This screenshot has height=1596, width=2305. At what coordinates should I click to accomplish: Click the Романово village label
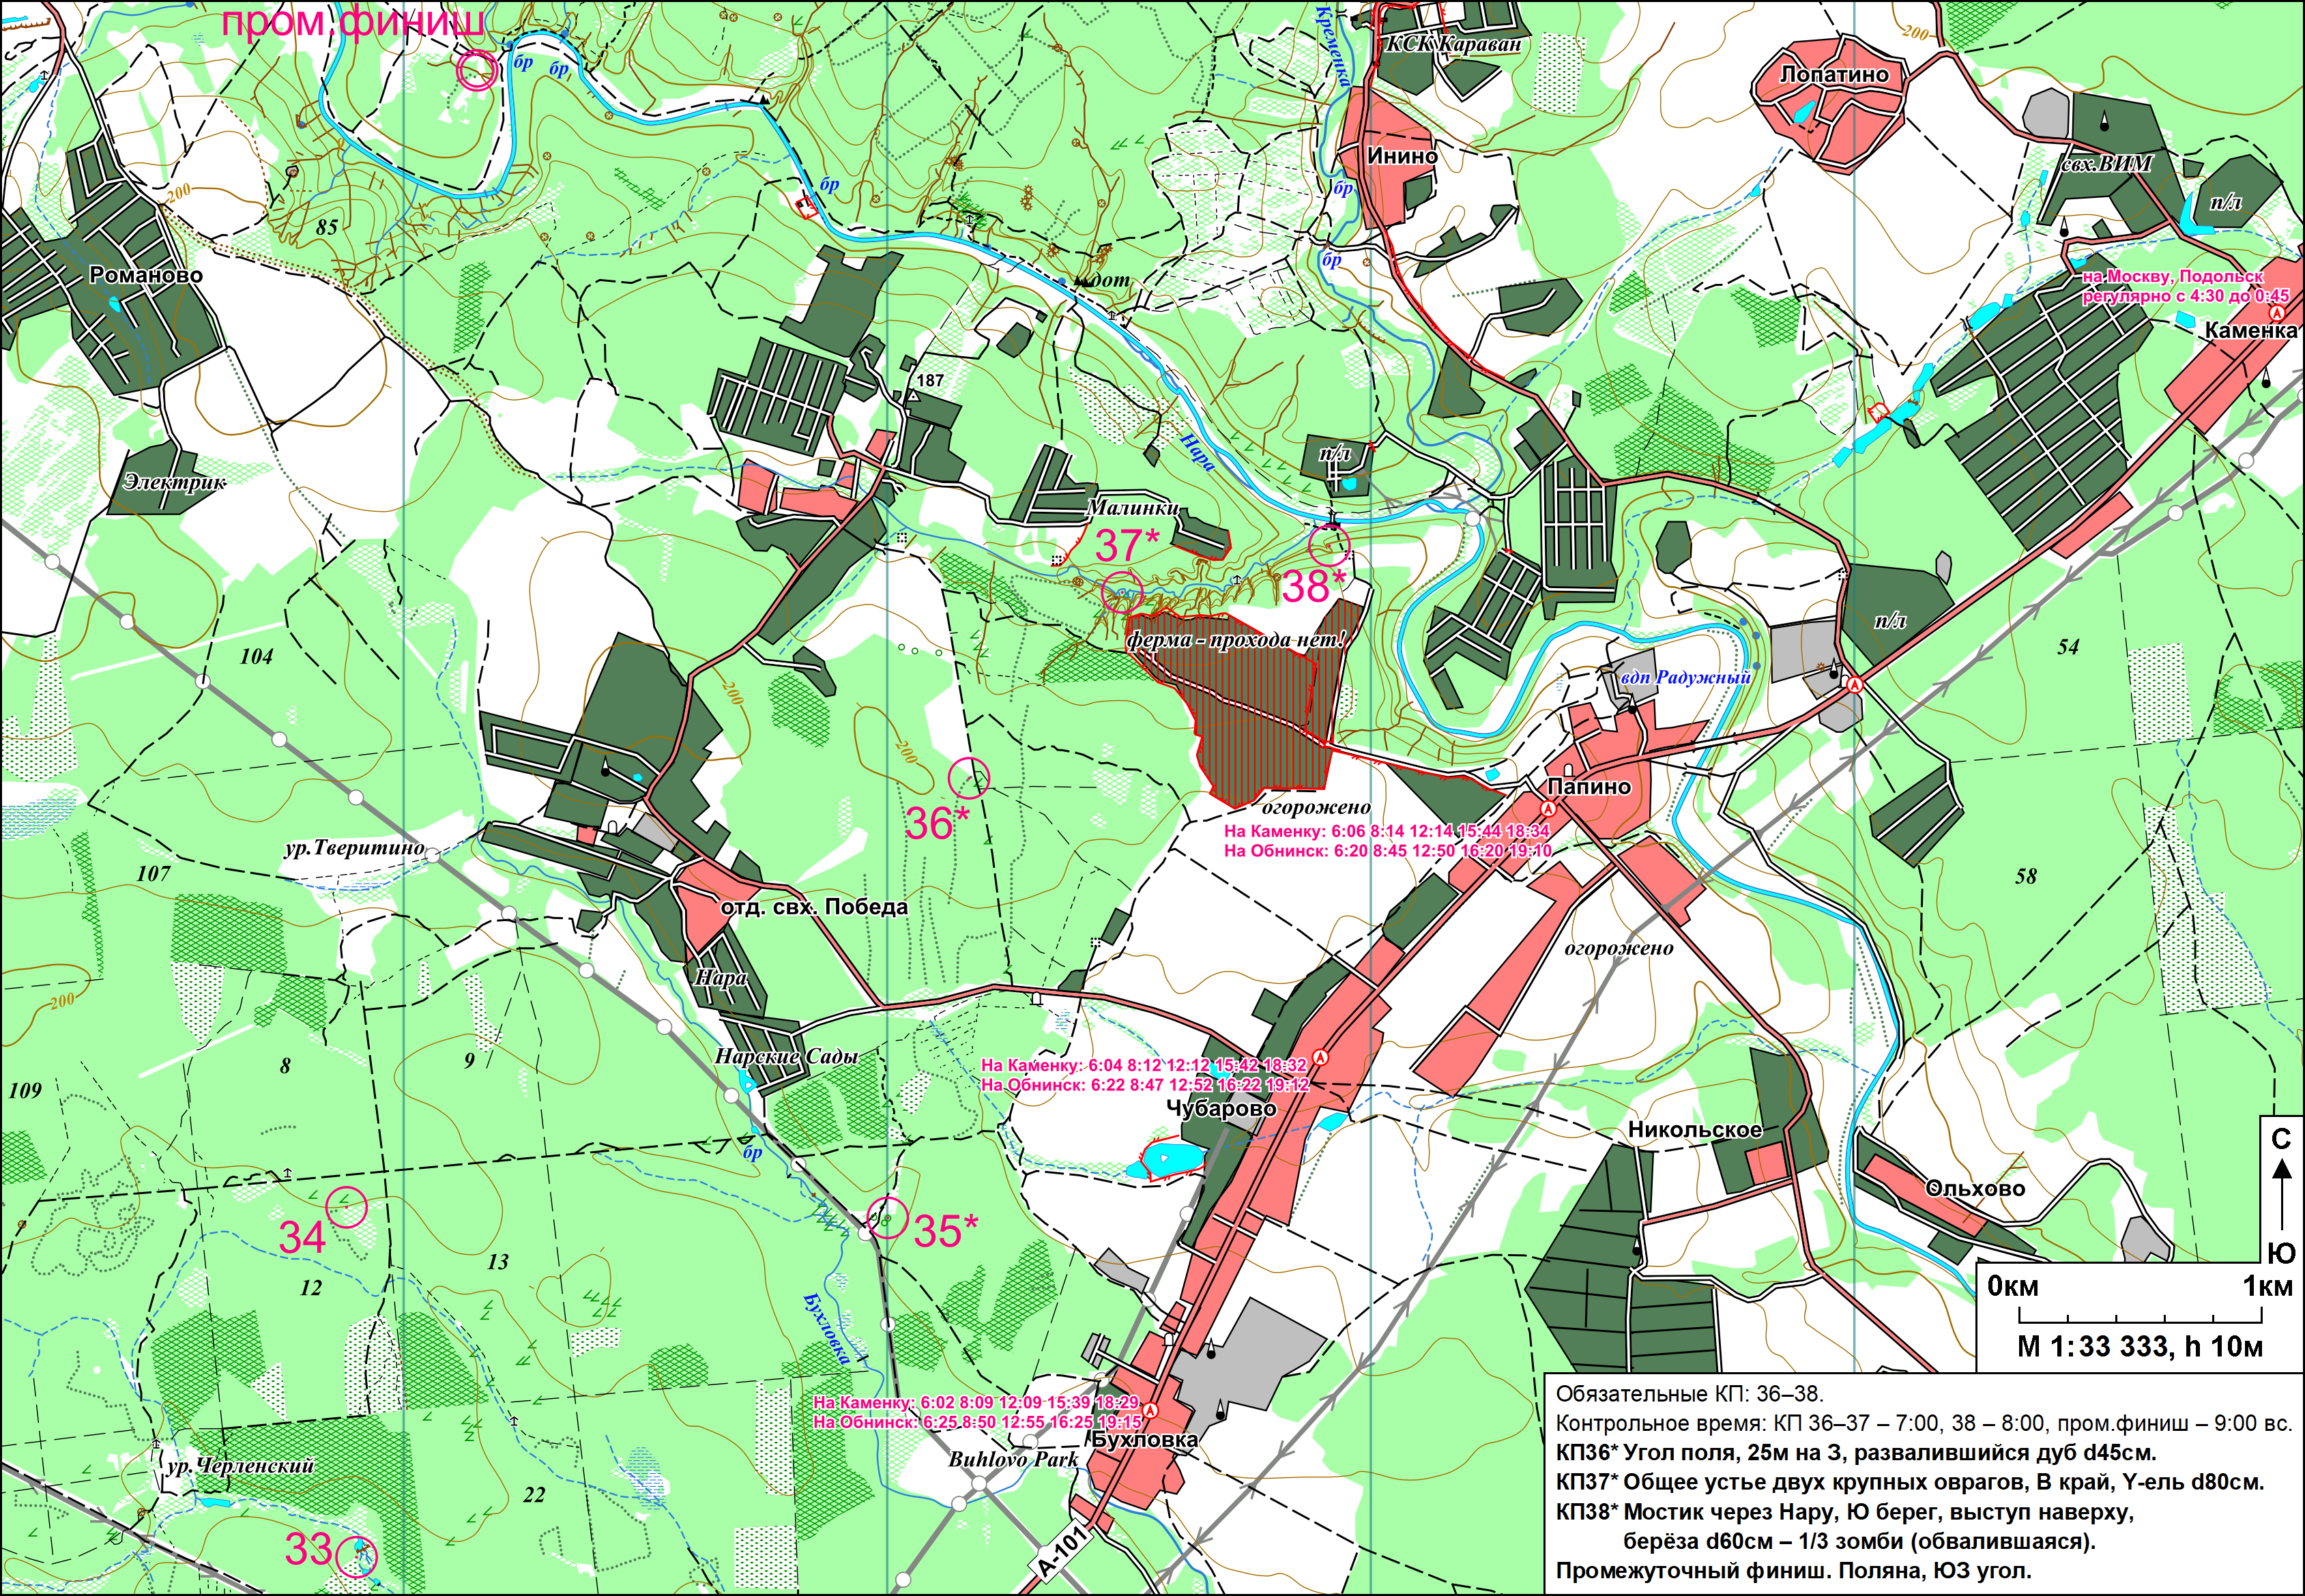tap(146, 275)
